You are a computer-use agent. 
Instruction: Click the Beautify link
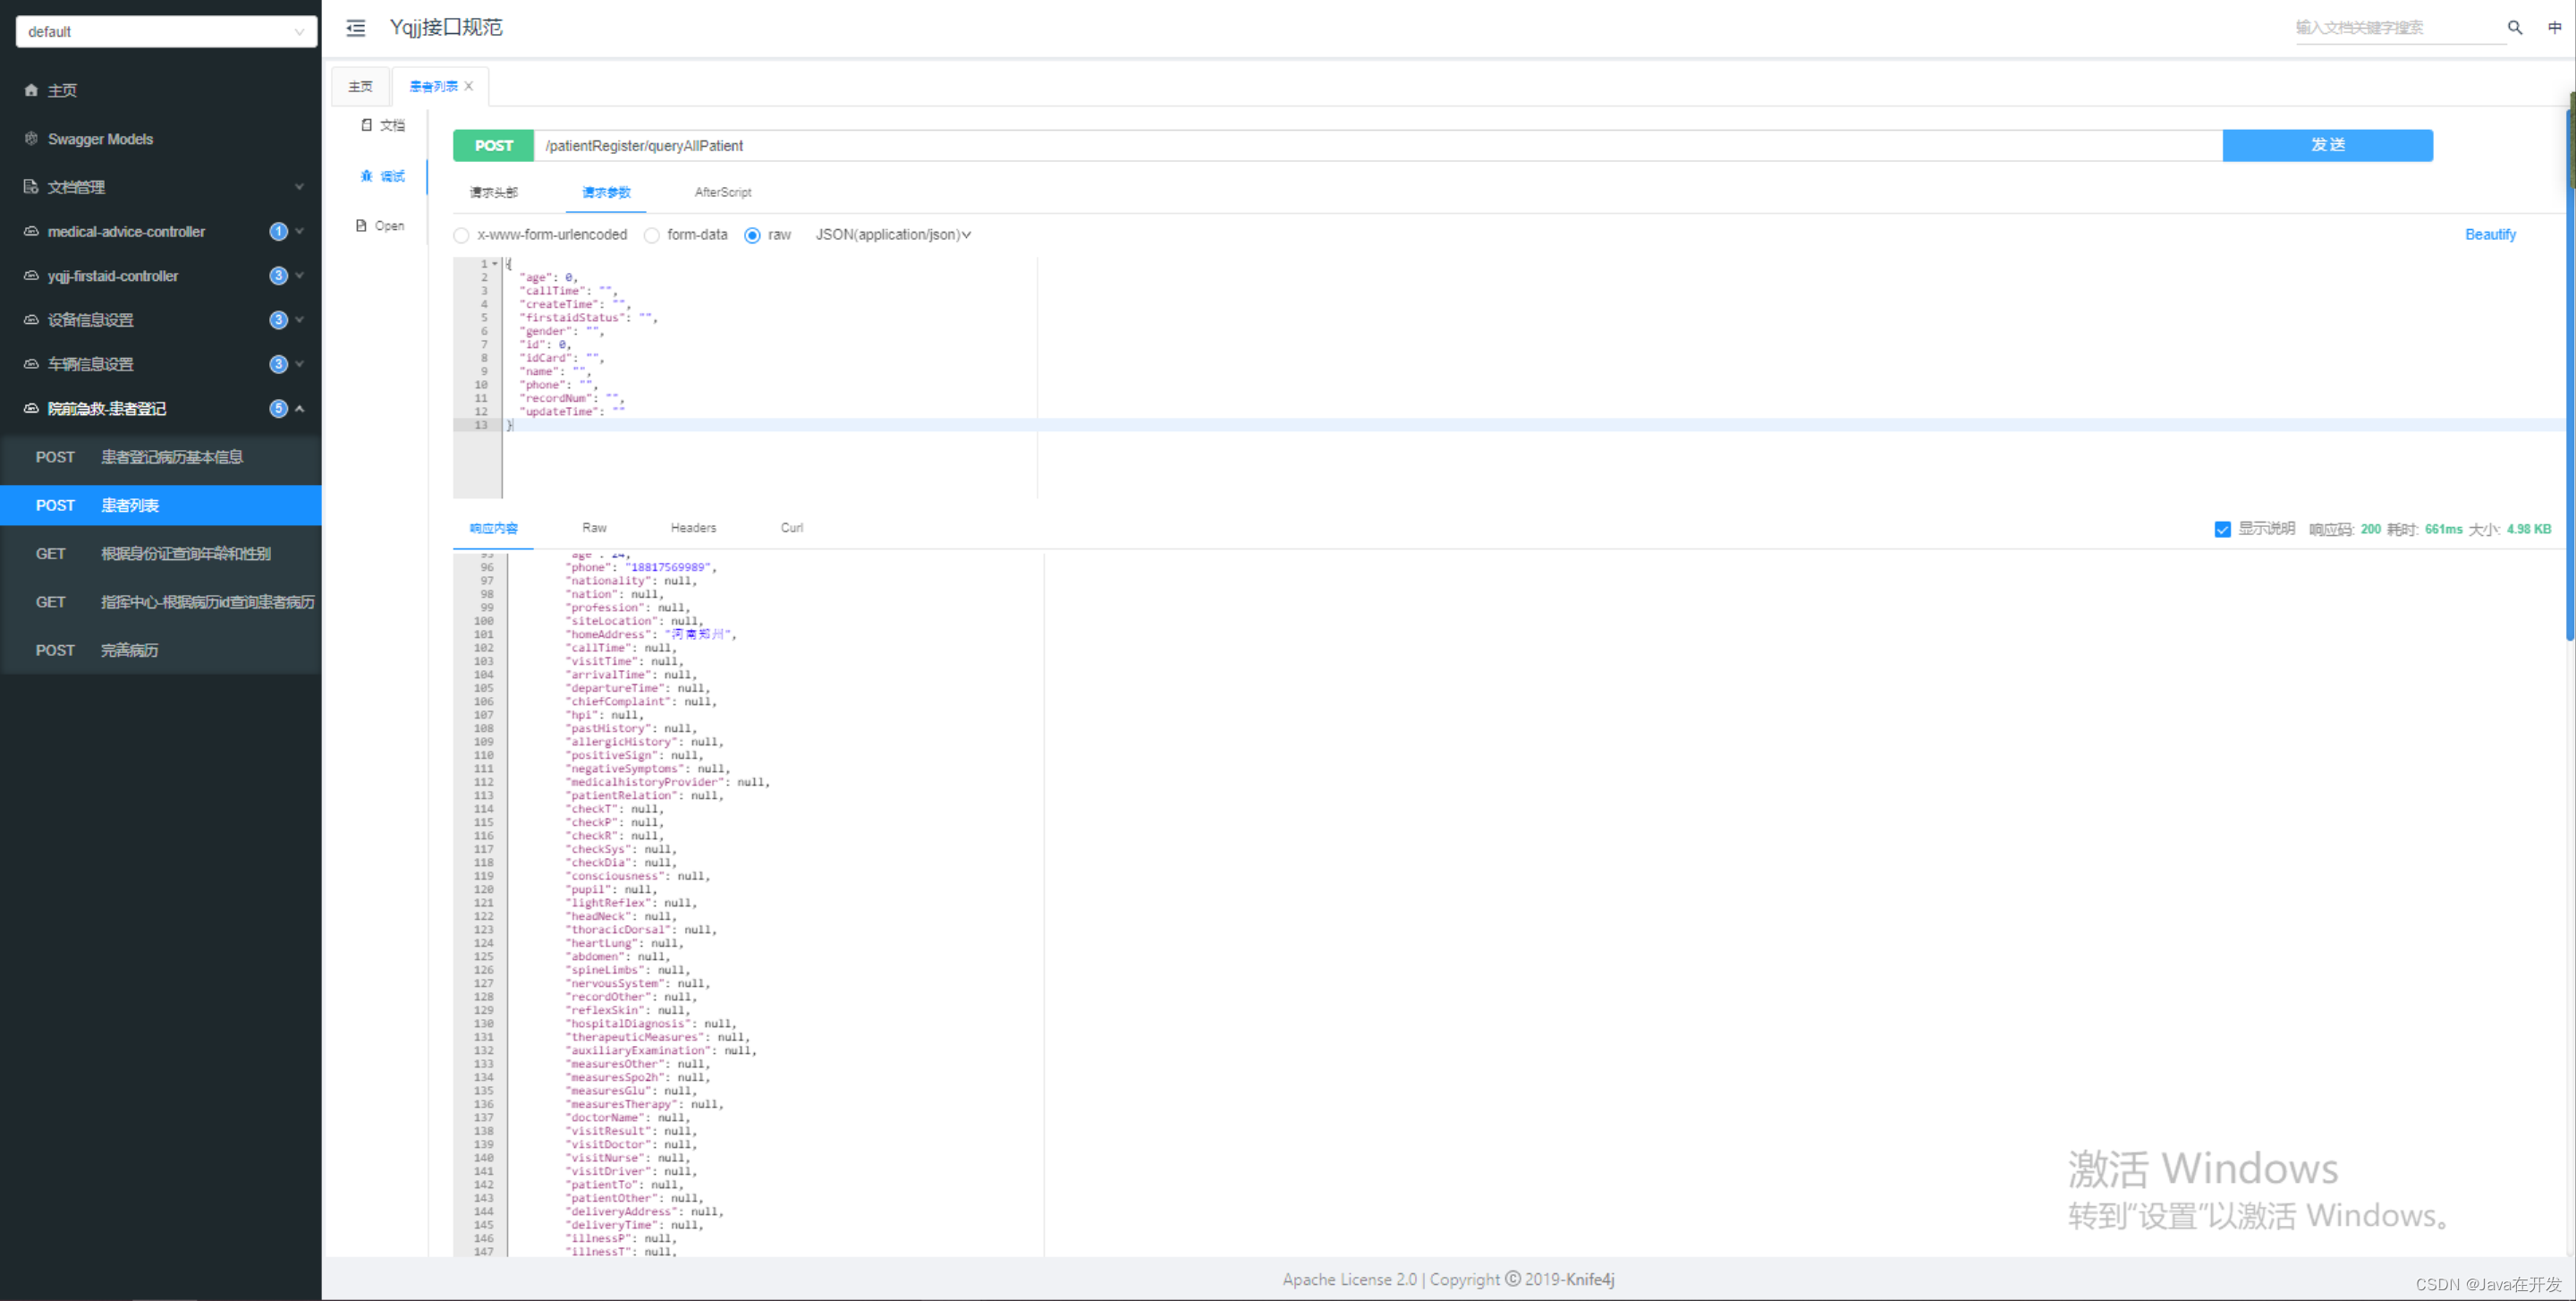(2490, 234)
